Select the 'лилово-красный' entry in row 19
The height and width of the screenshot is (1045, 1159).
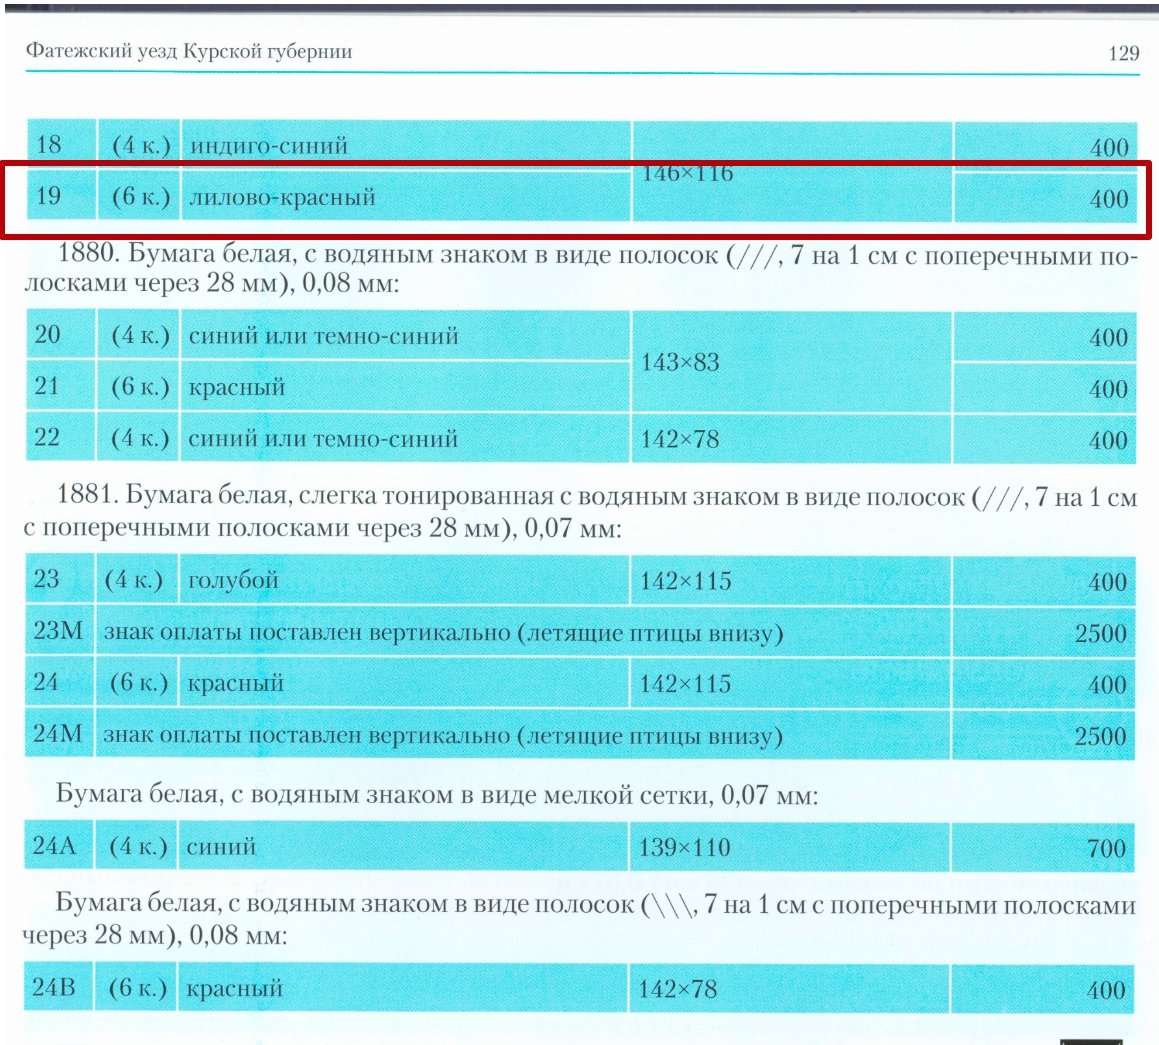pyautogui.click(x=283, y=198)
